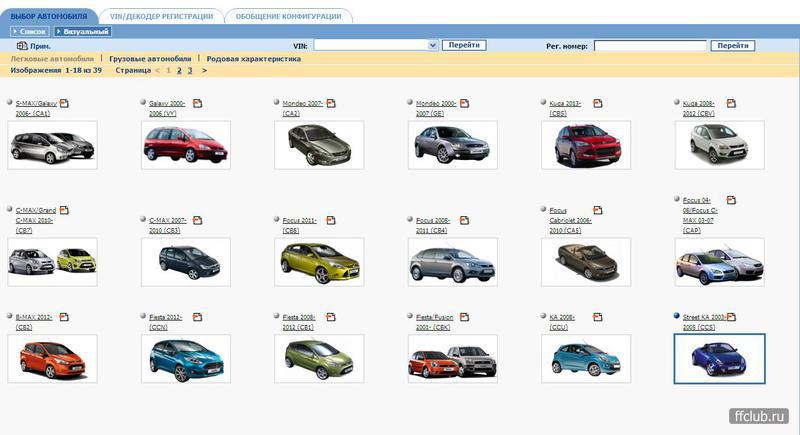Screen dimensions: 800x435
Task: Click Перейти button next to Рег. номер field
Action: tap(733, 46)
